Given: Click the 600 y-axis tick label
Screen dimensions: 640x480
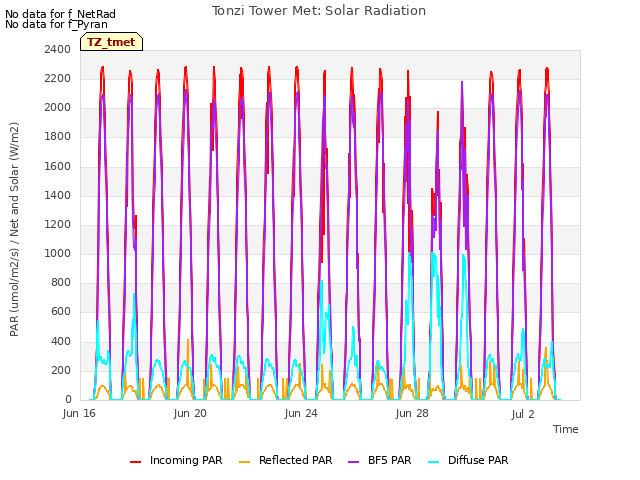Looking at the screenshot, I should (x=61, y=312).
